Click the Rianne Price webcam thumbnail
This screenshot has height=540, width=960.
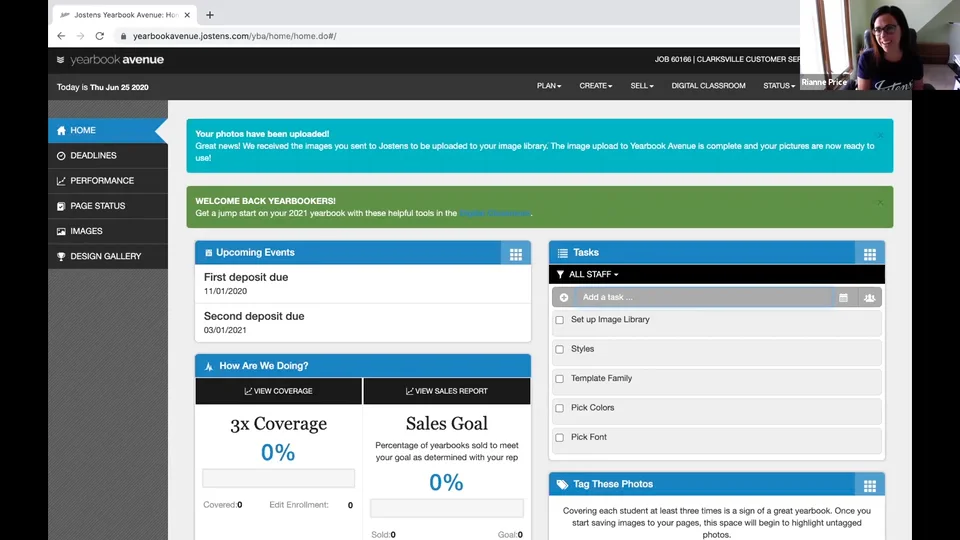pyautogui.click(x=880, y=45)
